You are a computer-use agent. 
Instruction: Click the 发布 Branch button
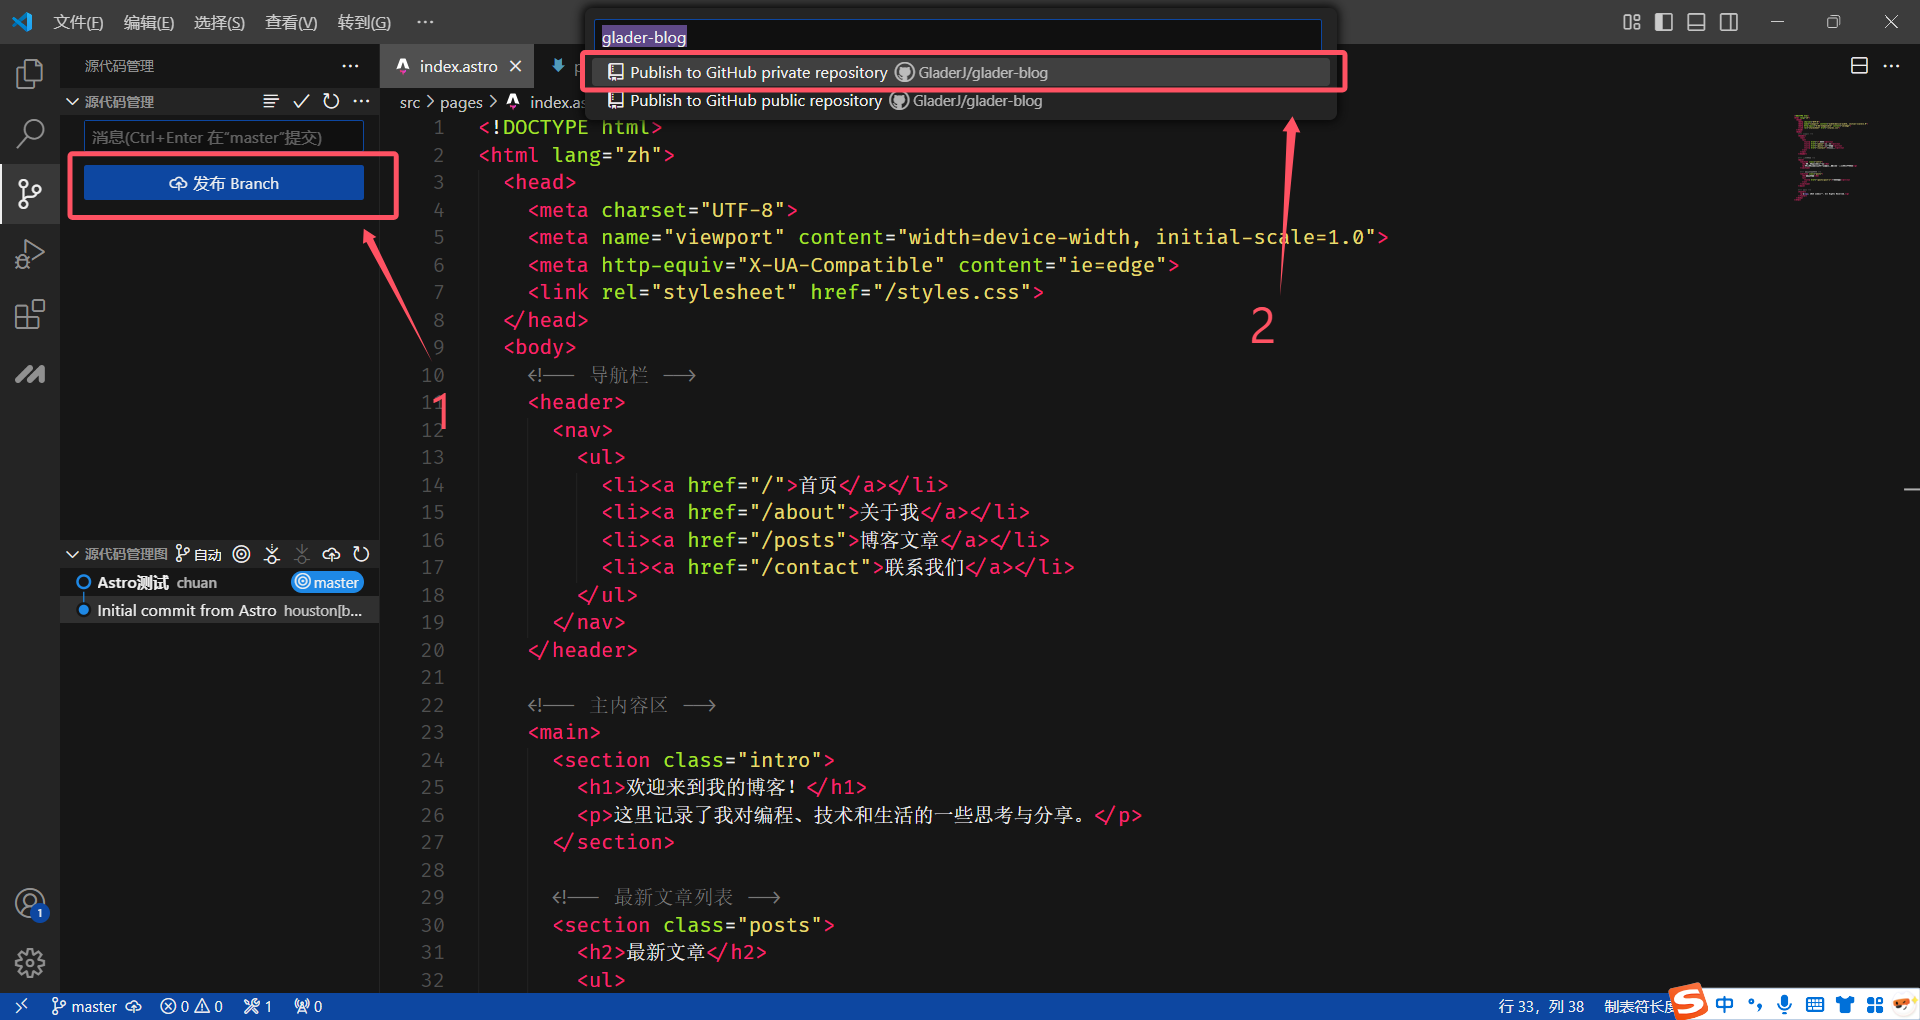point(224,183)
